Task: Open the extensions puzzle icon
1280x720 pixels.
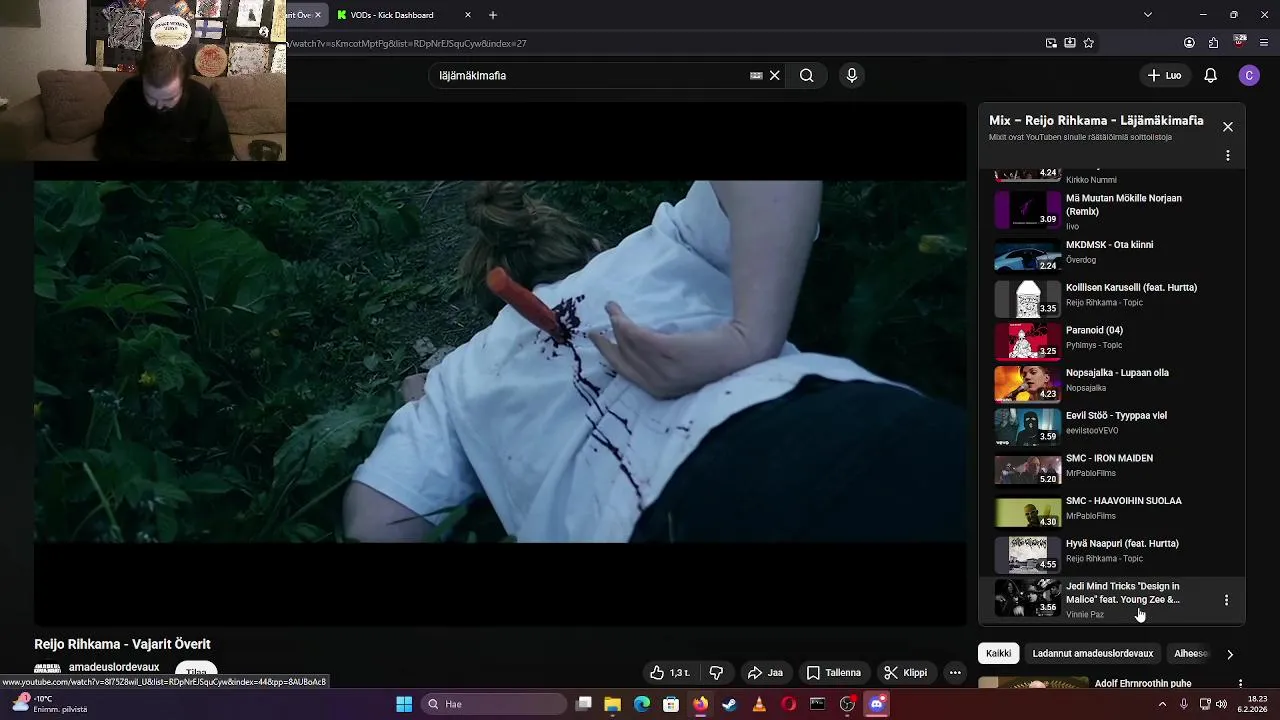Action: click(x=1214, y=43)
